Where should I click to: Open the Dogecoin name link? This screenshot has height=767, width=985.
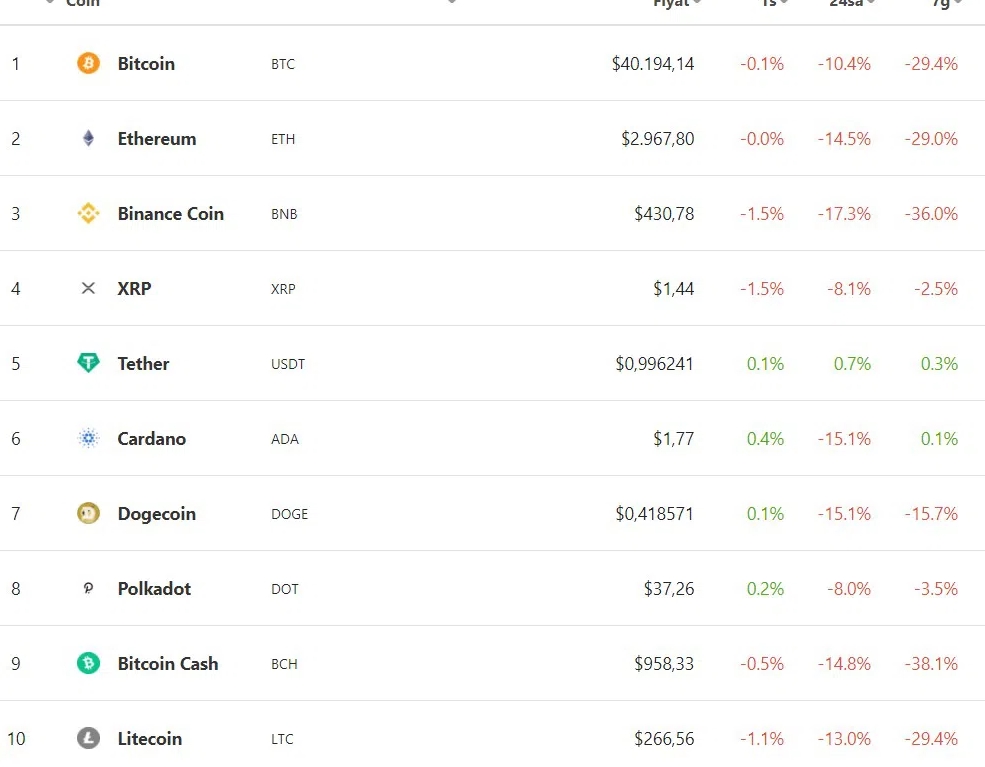tap(157, 514)
